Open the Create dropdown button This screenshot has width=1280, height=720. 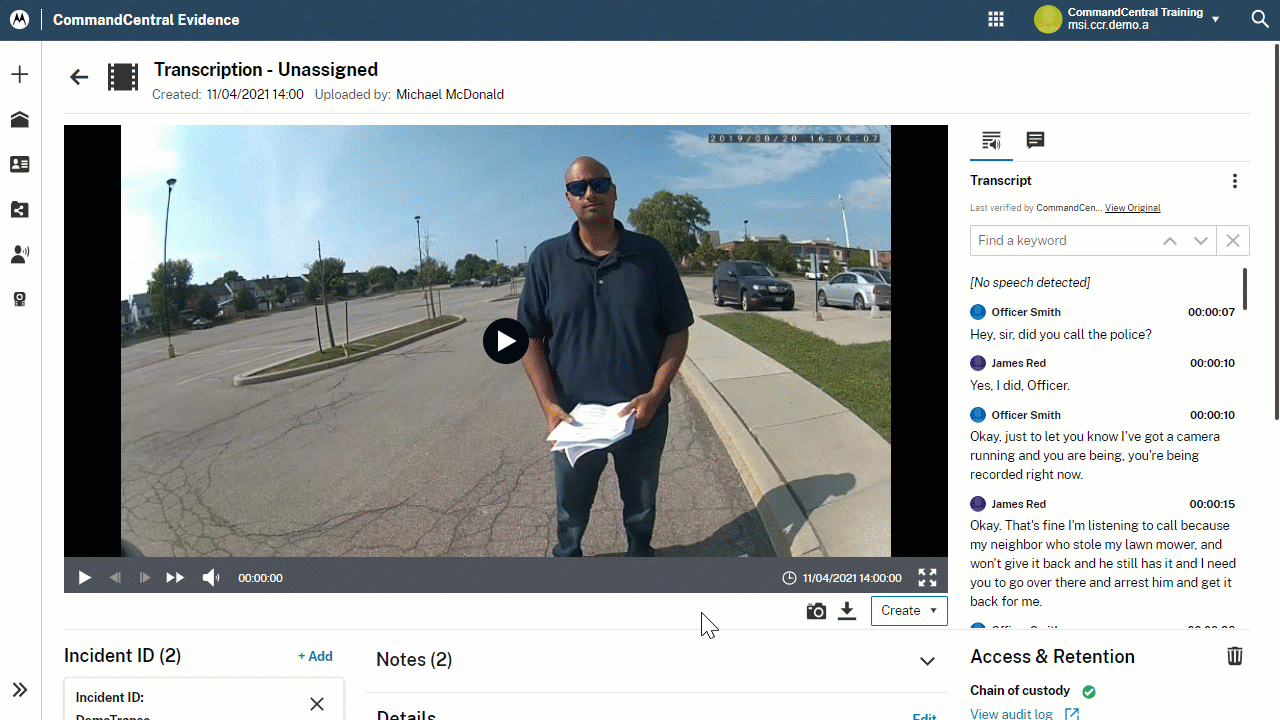tap(909, 611)
